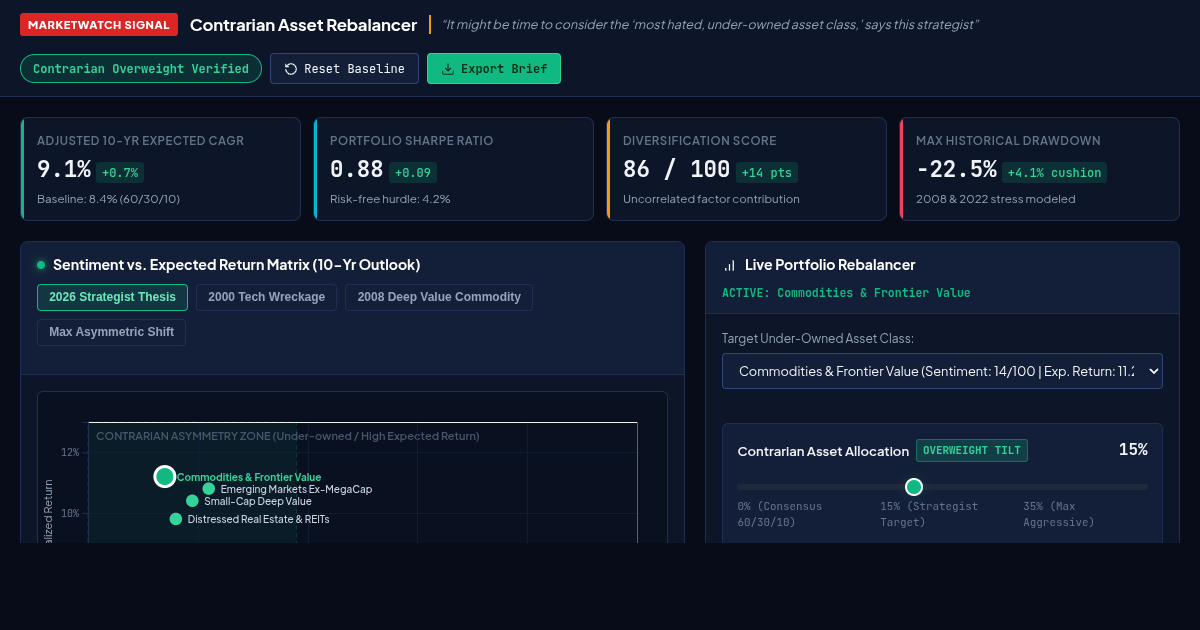The image size is (1200, 630).
Task: Click the CONTRARIAN ASYMMETRY ZONE chart label
Action: click(288, 436)
